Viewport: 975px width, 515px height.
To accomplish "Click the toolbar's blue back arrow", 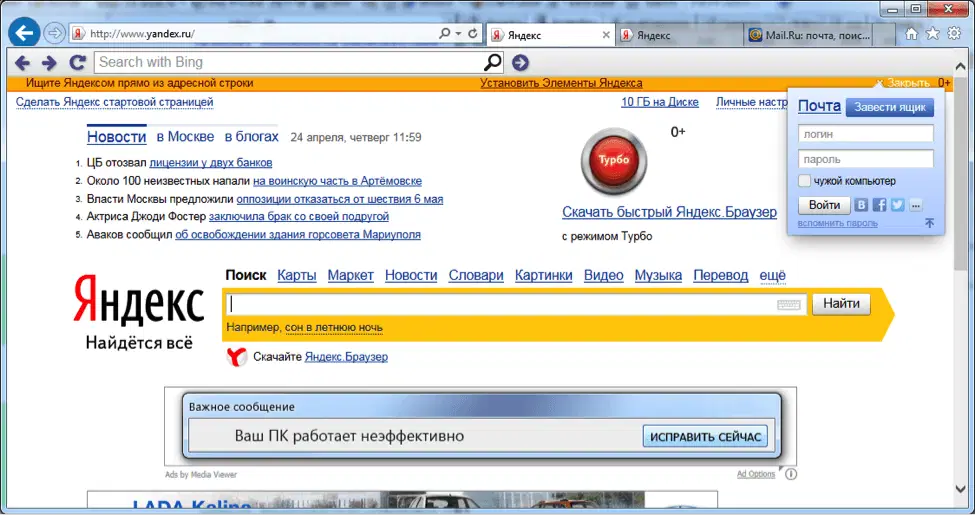I will [x=22, y=62].
